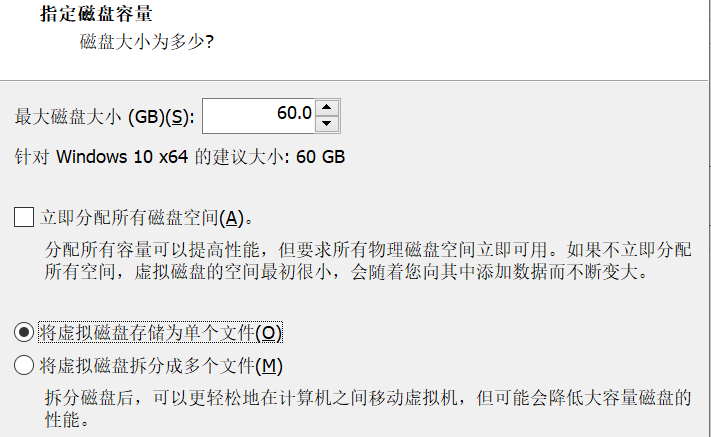Click the 拆分磁盘后 description line
711x437 pixels.
point(368,398)
